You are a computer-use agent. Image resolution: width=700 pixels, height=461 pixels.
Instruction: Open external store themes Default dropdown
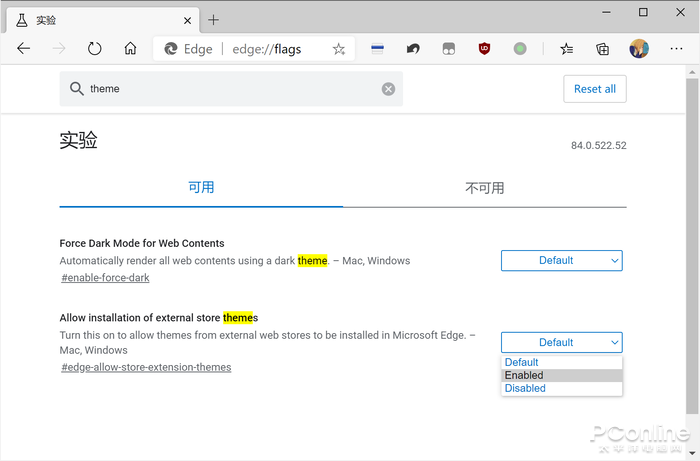(x=562, y=342)
